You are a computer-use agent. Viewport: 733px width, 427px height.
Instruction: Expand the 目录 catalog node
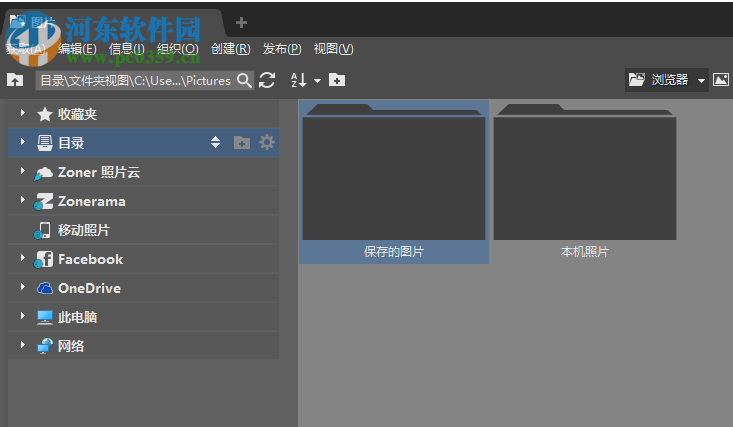point(22,142)
